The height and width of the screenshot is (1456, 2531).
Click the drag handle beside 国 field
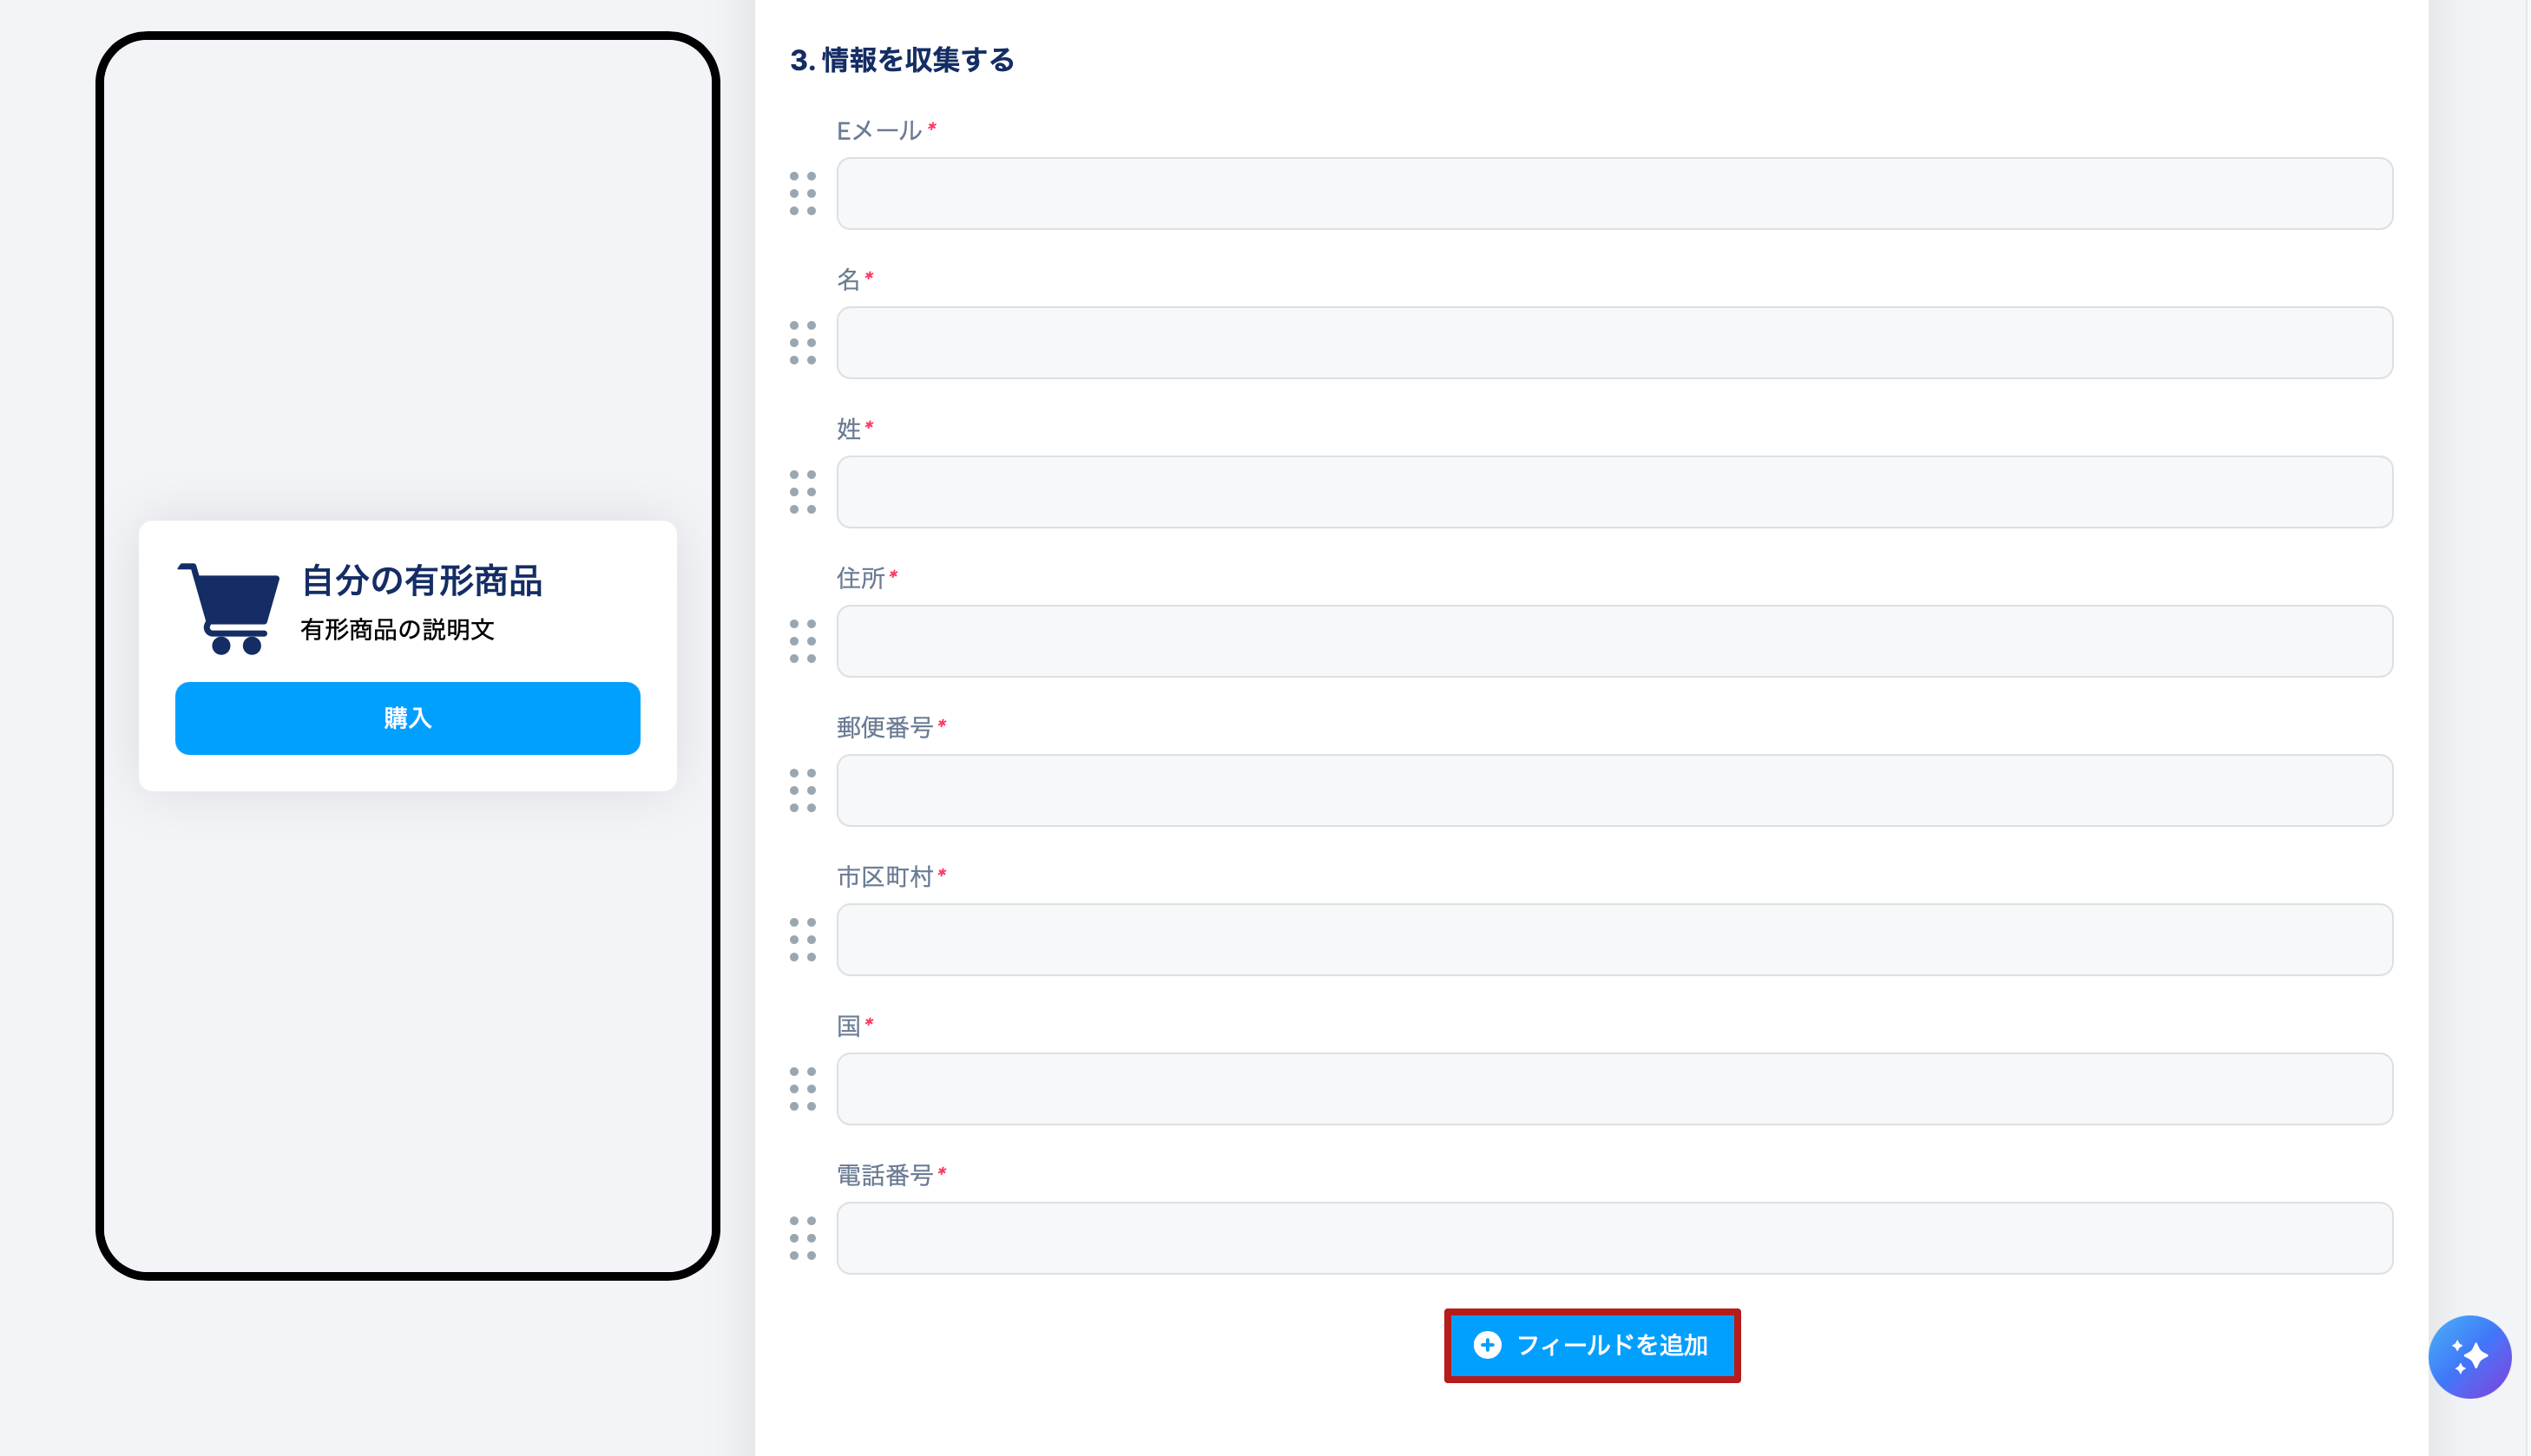[802, 1089]
